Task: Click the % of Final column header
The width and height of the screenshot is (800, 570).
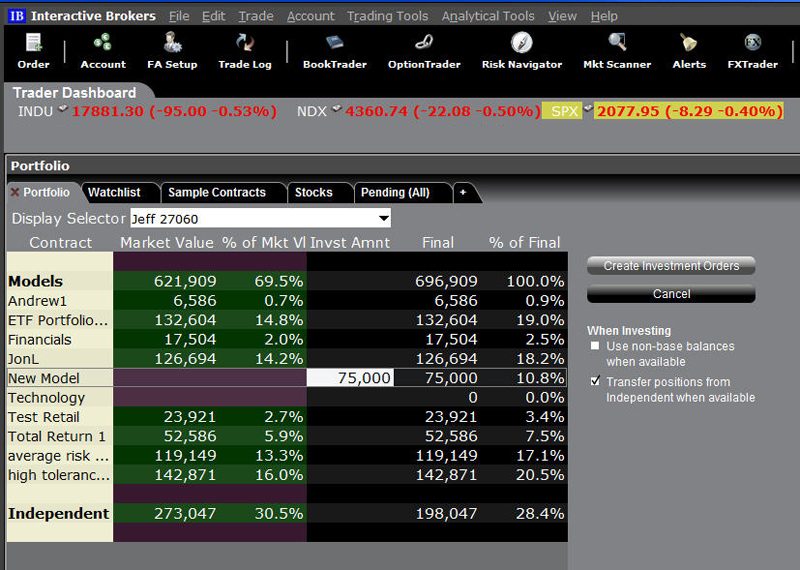Action: [524, 242]
